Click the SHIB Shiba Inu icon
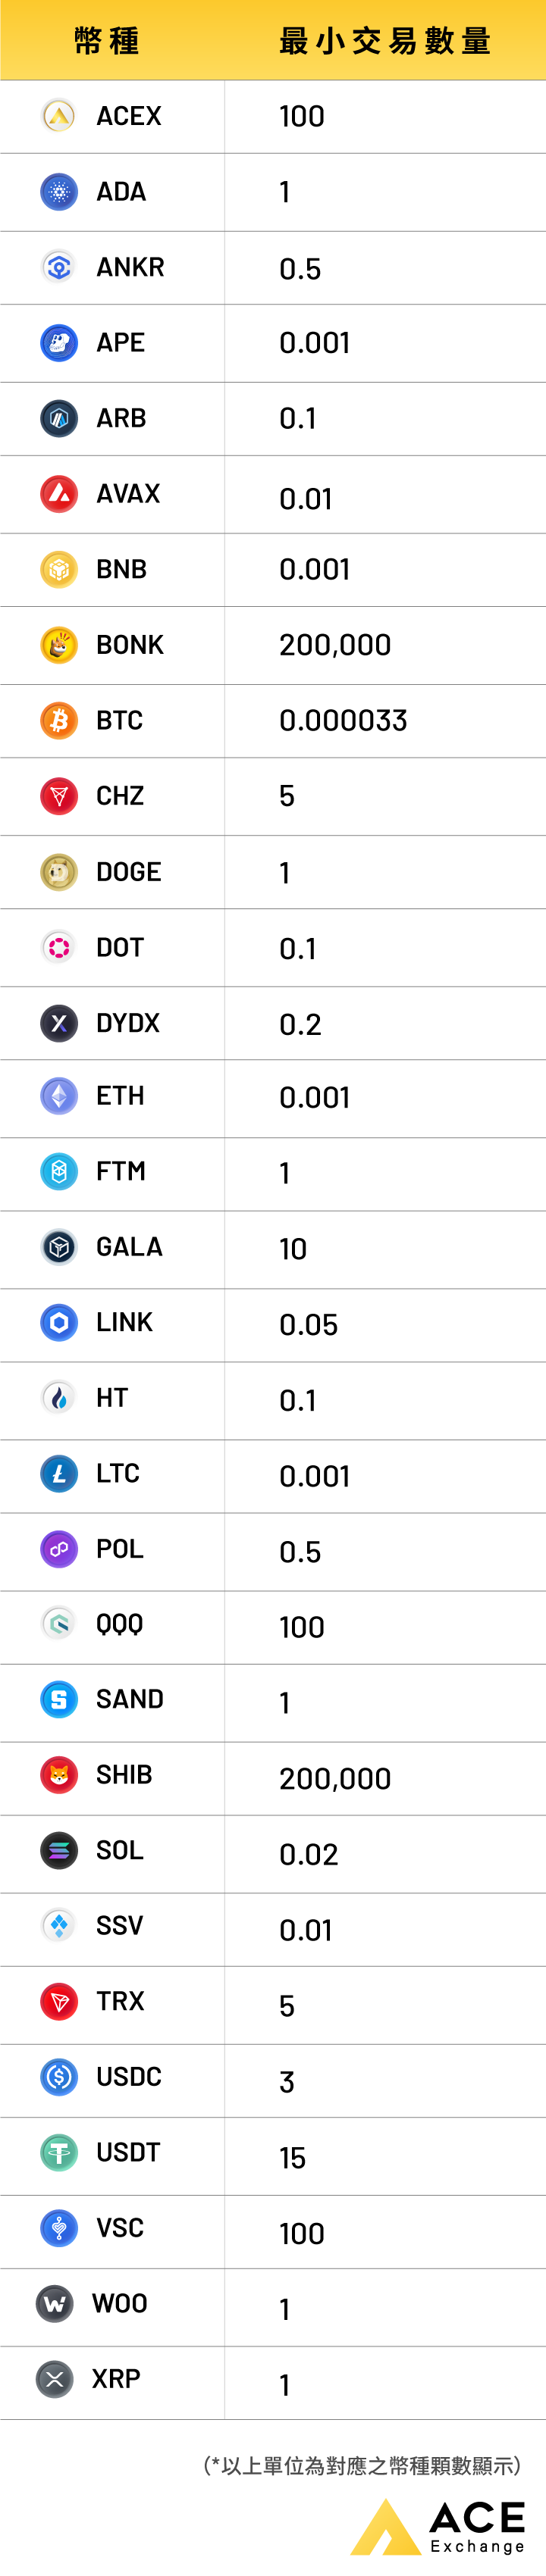546x2576 pixels. pyautogui.click(x=59, y=1774)
